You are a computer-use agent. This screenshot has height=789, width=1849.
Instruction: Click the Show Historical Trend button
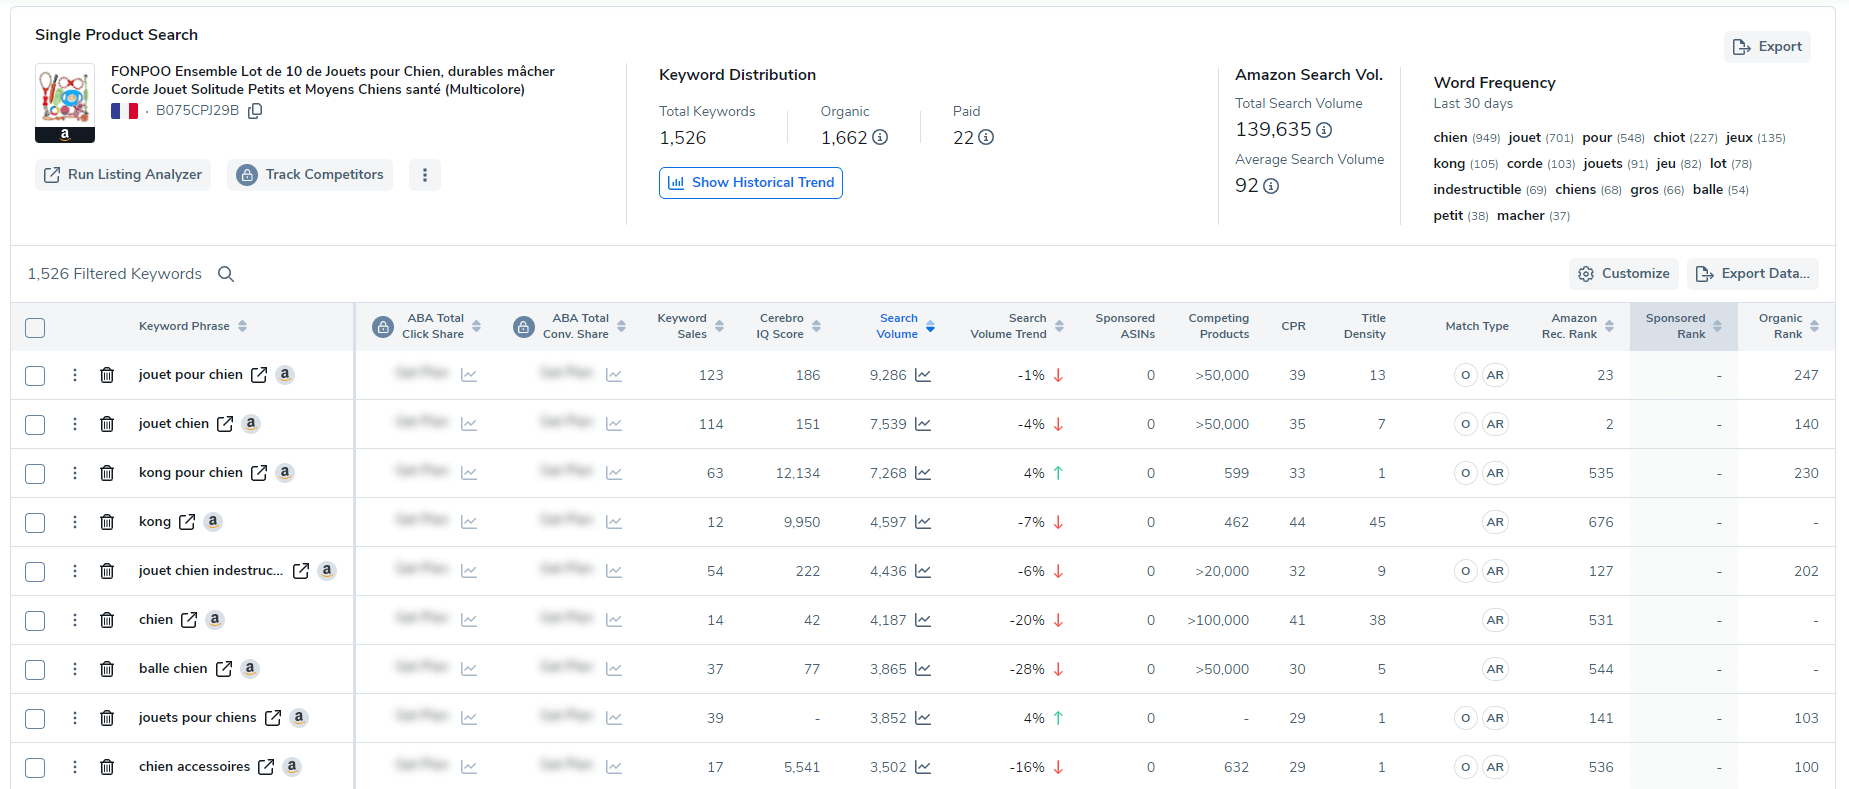(x=750, y=183)
